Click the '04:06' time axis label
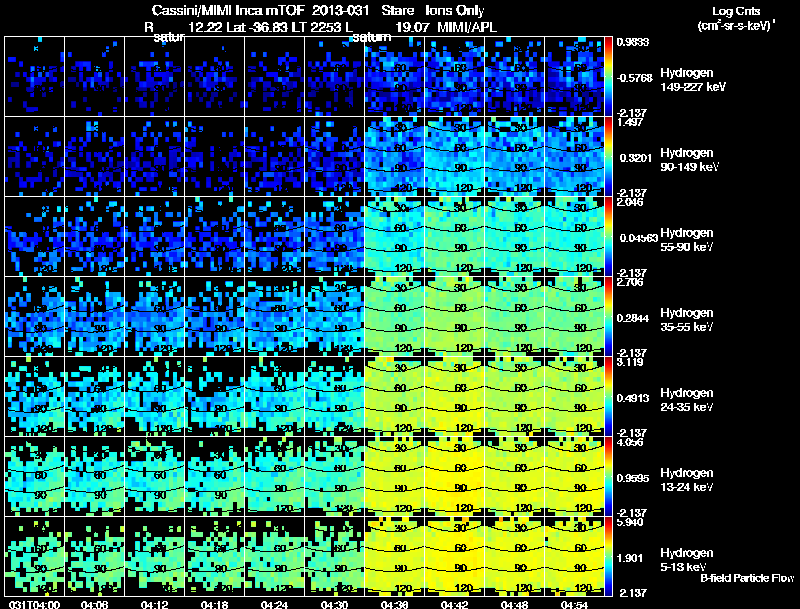The width and height of the screenshot is (800, 609). 94,604
